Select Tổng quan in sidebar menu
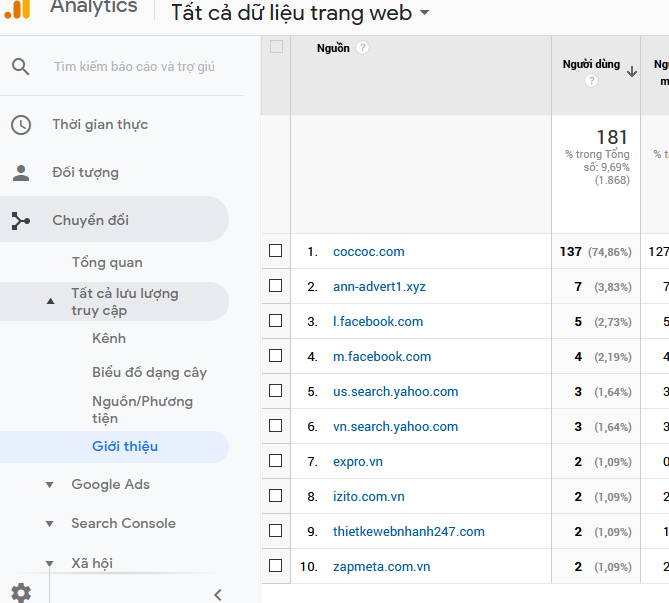Image resolution: width=669 pixels, height=603 pixels. [x=107, y=263]
